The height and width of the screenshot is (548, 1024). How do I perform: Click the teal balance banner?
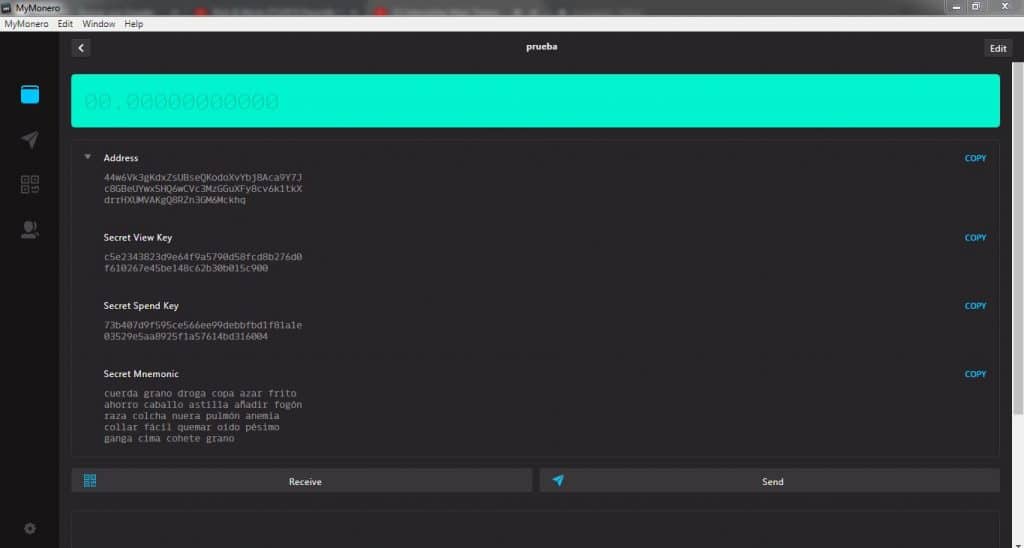pos(536,101)
